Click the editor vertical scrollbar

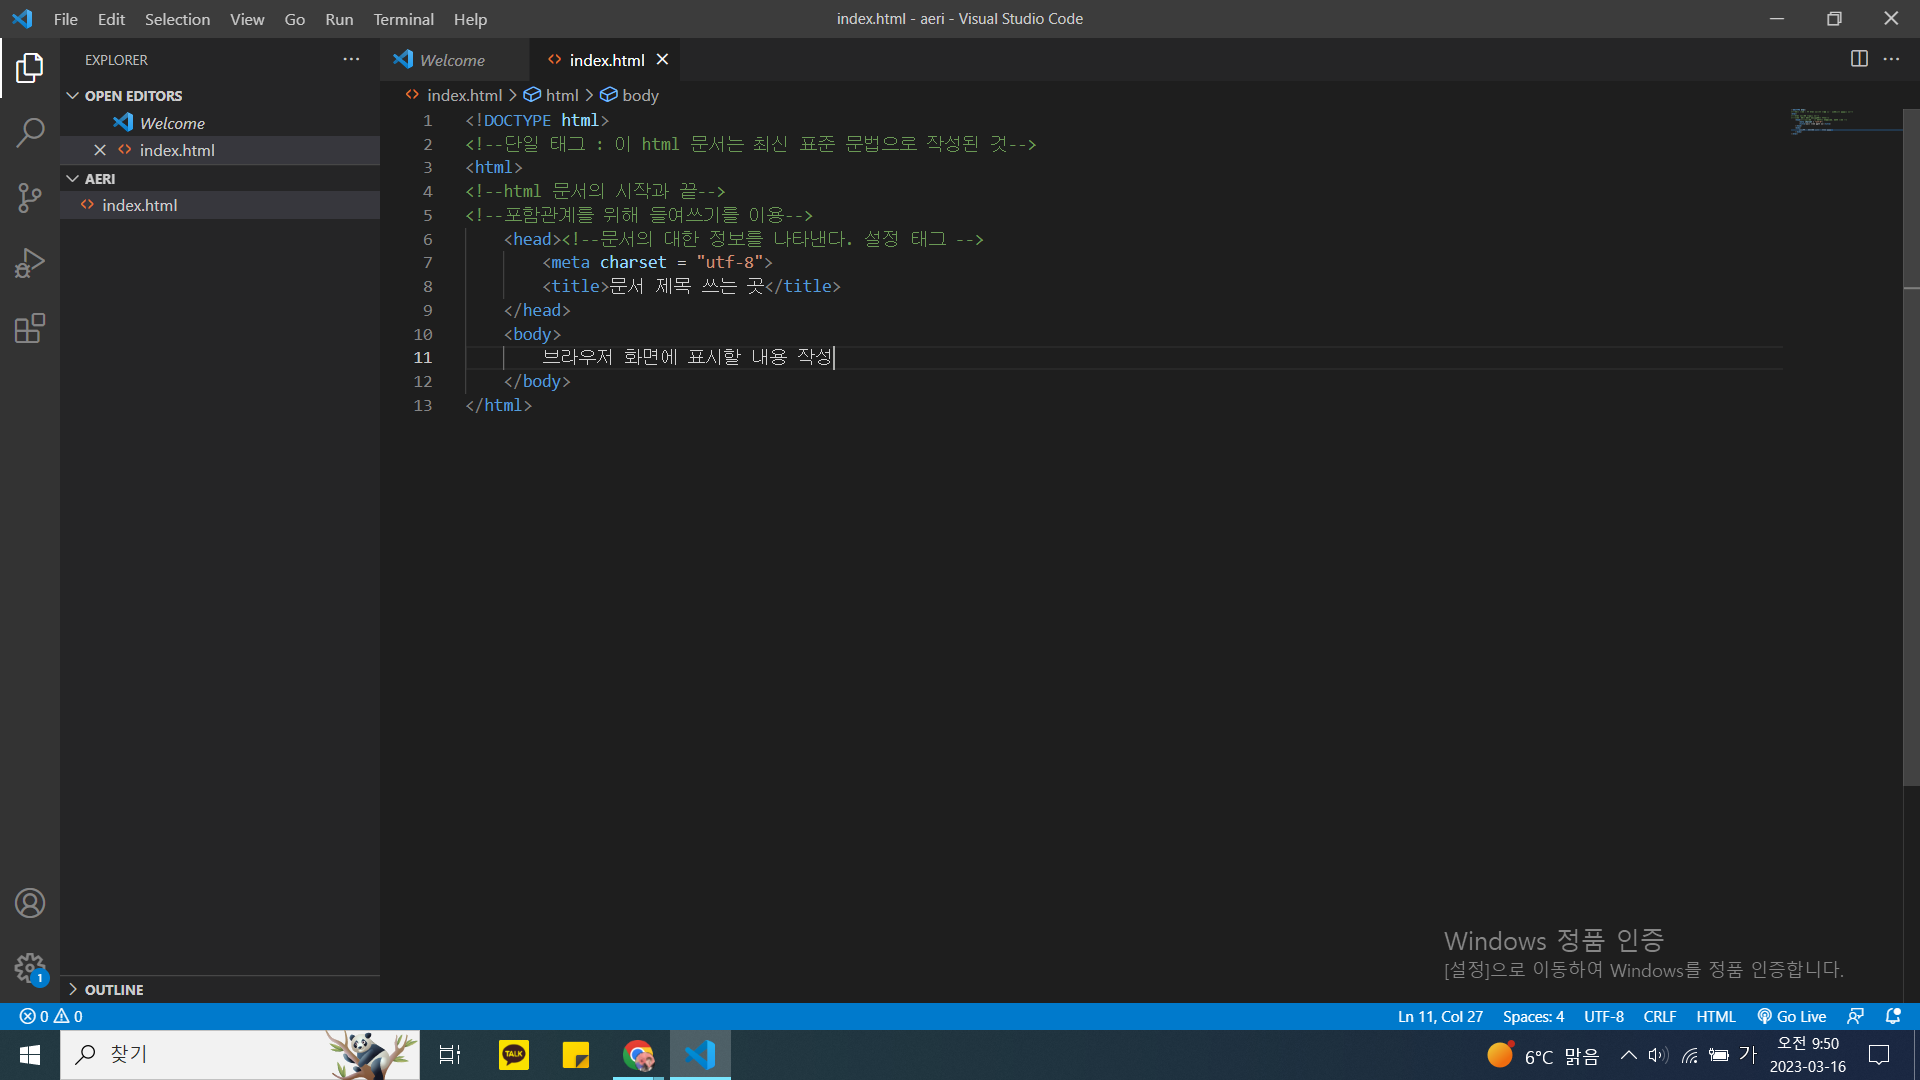(1910, 450)
